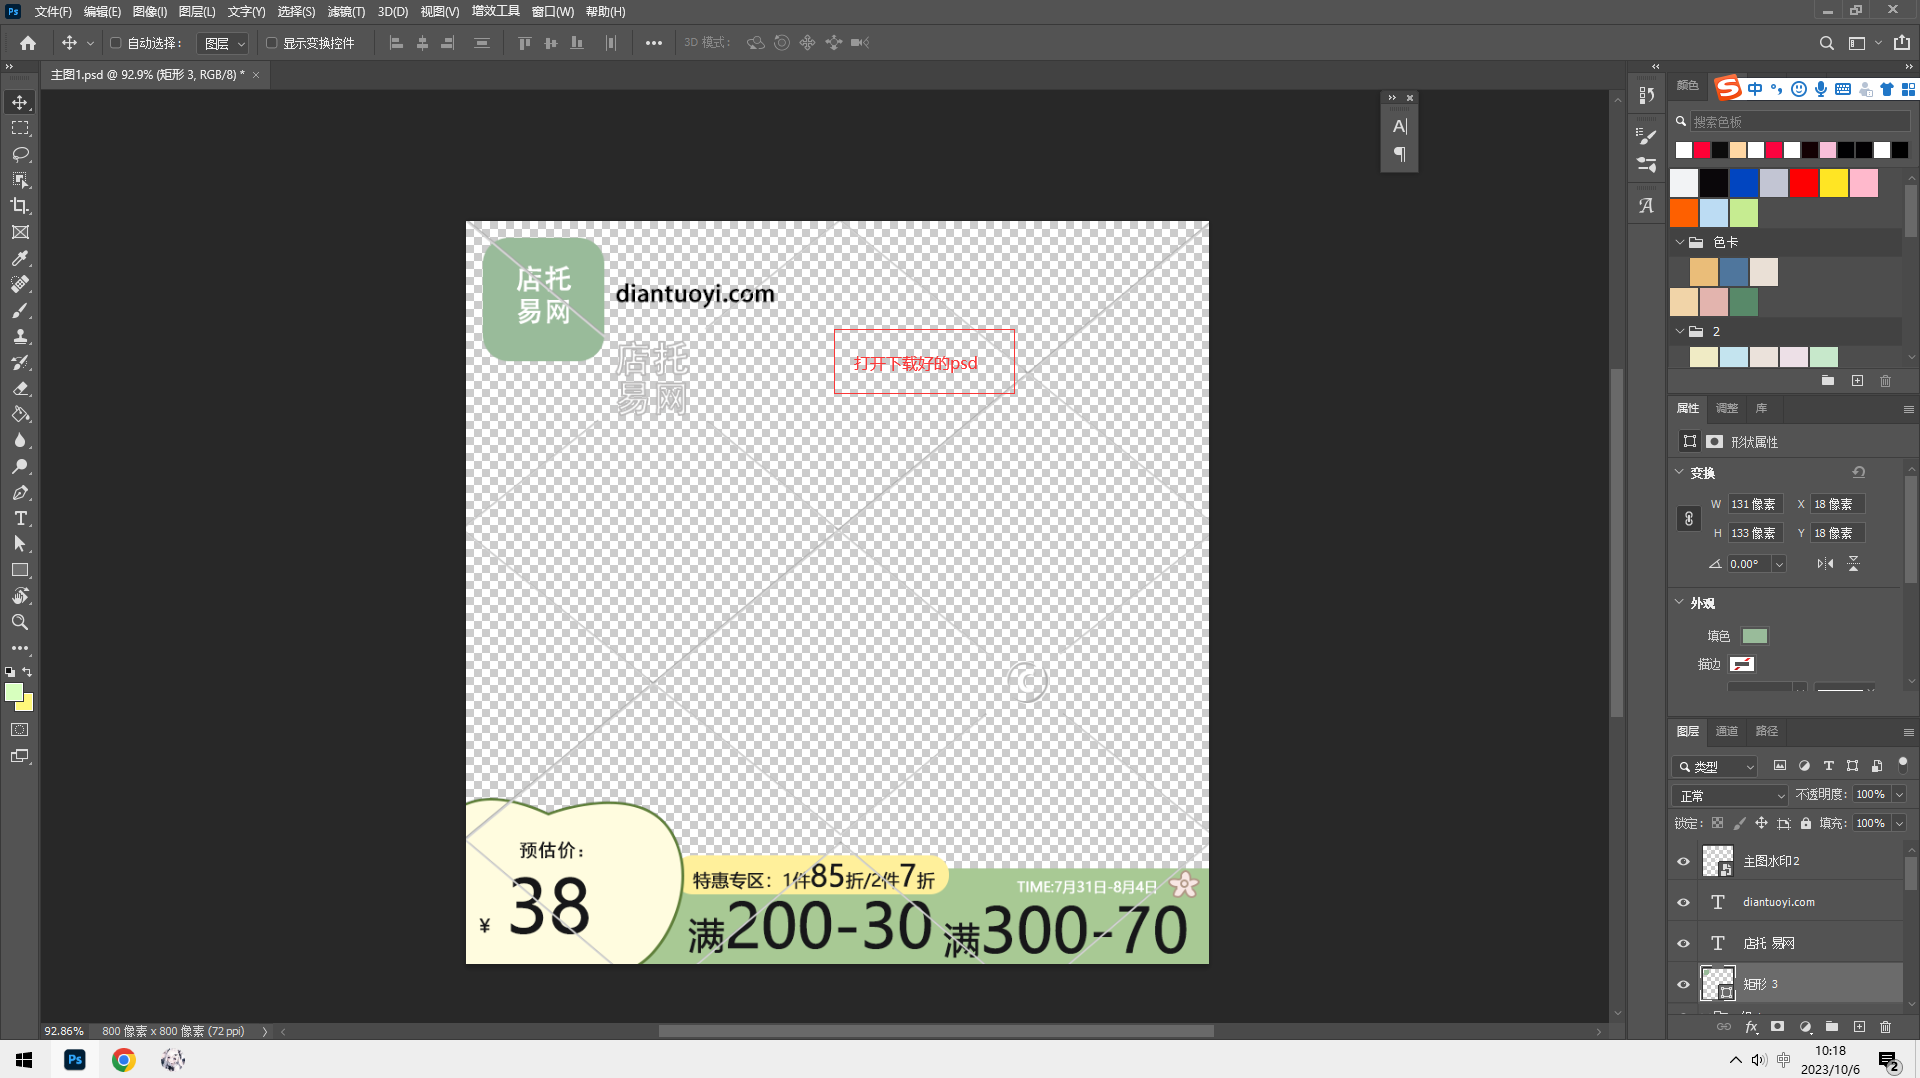Enable the 显示变换控件 checkbox
1920x1078 pixels.
pyautogui.click(x=271, y=43)
